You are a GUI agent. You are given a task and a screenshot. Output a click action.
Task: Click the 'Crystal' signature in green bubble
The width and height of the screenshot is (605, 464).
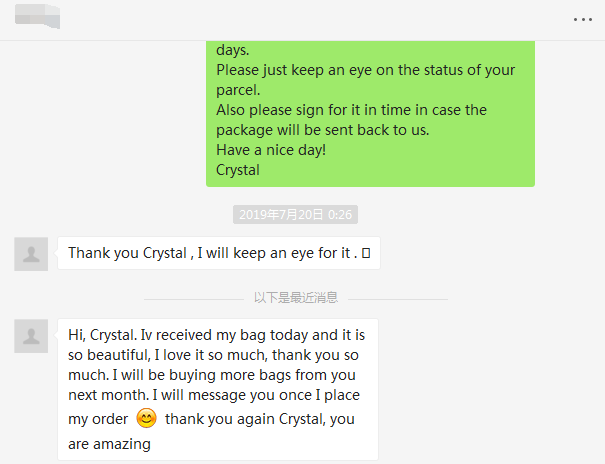tap(238, 170)
